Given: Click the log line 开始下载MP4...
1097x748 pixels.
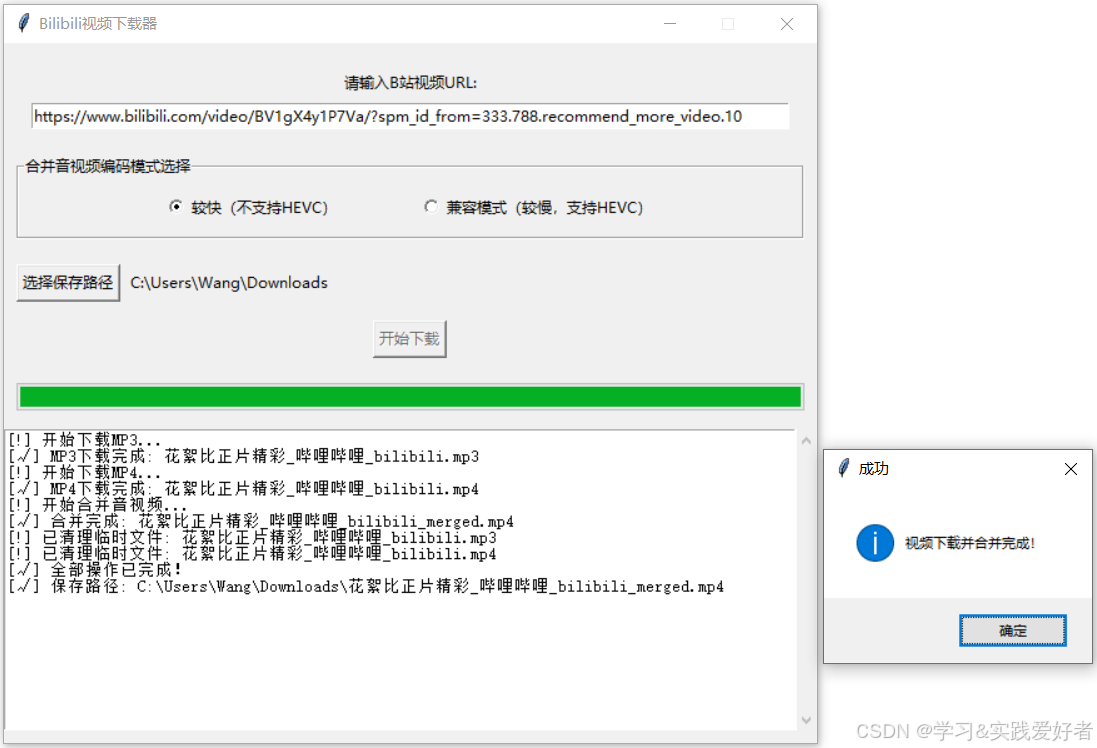Looking at the screenshot, I should pos(84,472).
